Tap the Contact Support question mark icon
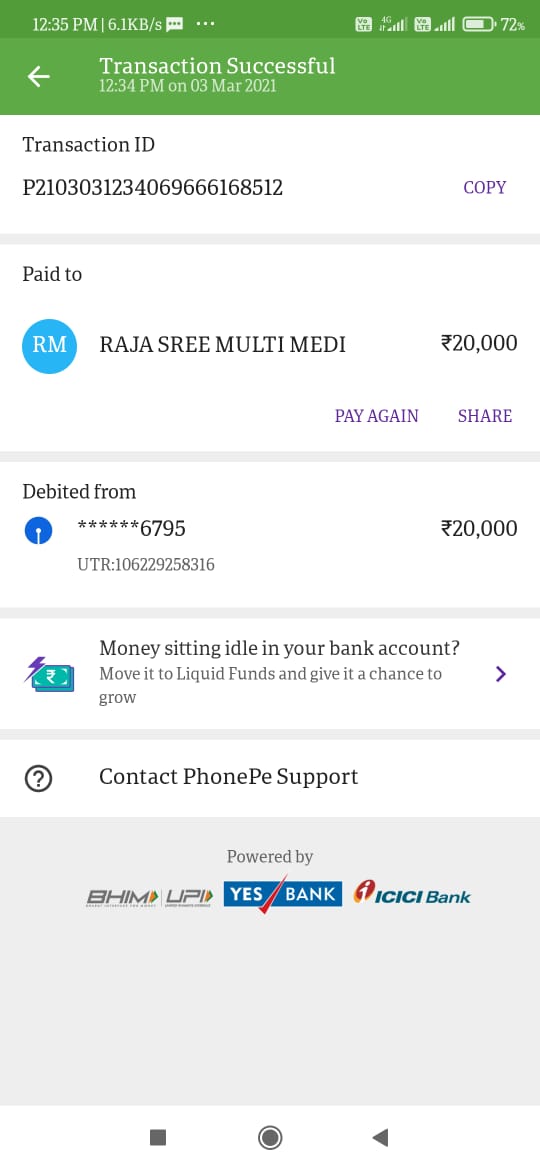This screenshot has height=1170, width=540. (38, 778)
